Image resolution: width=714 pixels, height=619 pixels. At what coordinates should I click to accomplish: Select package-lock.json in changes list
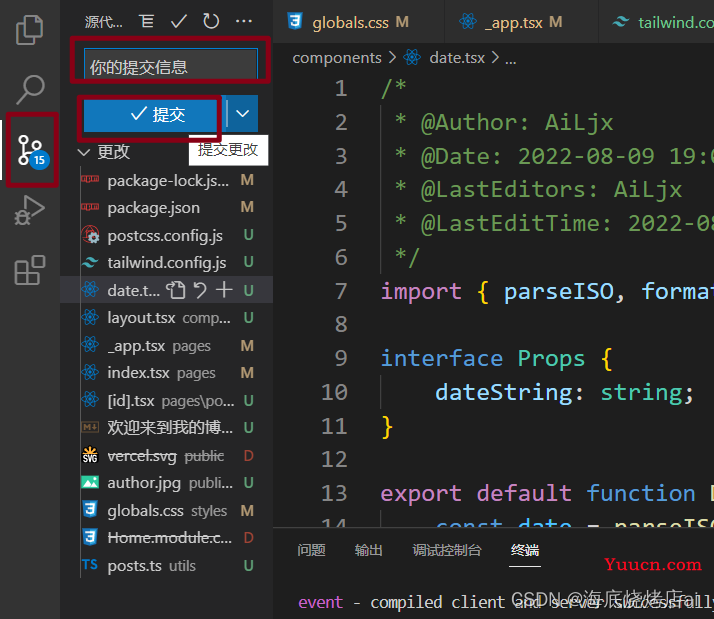click(167, 181)
